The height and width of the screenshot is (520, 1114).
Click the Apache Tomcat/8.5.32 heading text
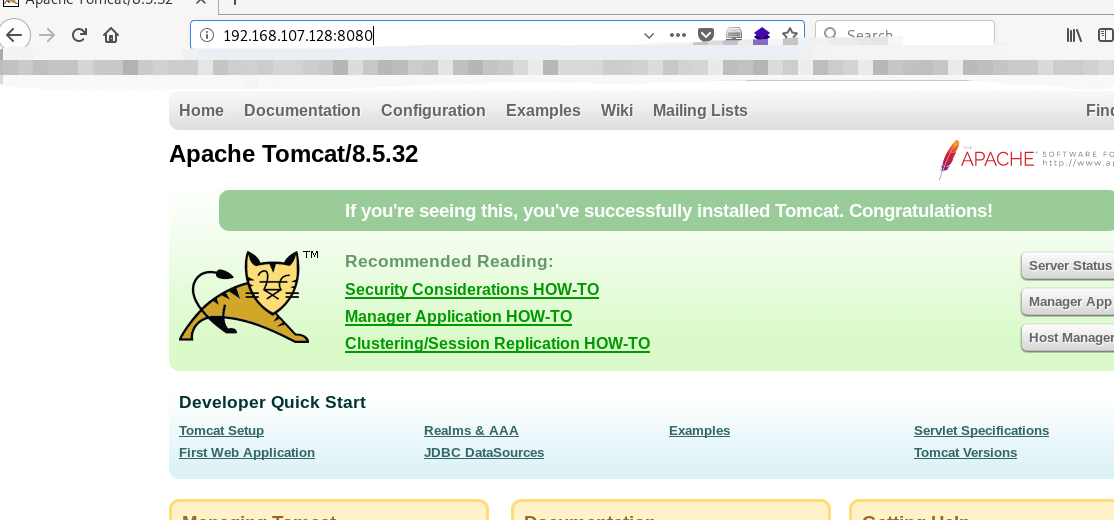(x=293, y=154)
